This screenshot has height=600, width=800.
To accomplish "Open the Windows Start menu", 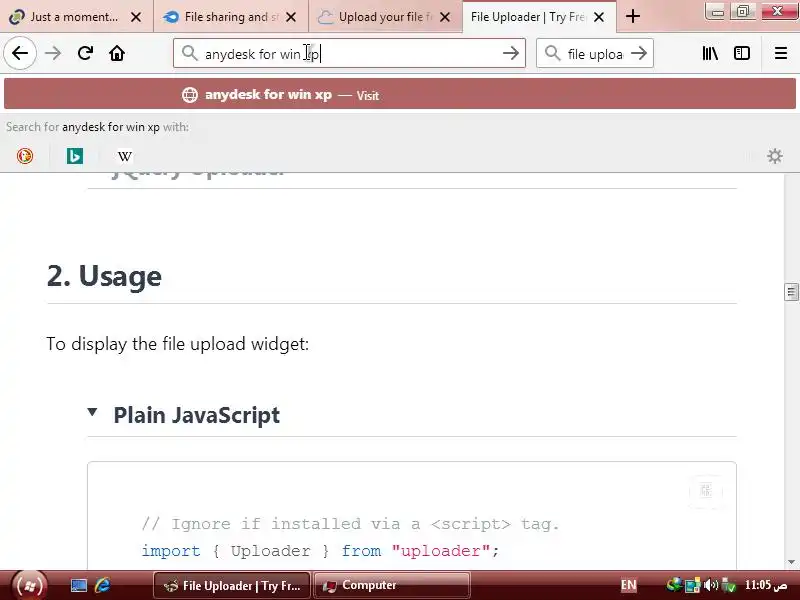I will coord(30,585).
